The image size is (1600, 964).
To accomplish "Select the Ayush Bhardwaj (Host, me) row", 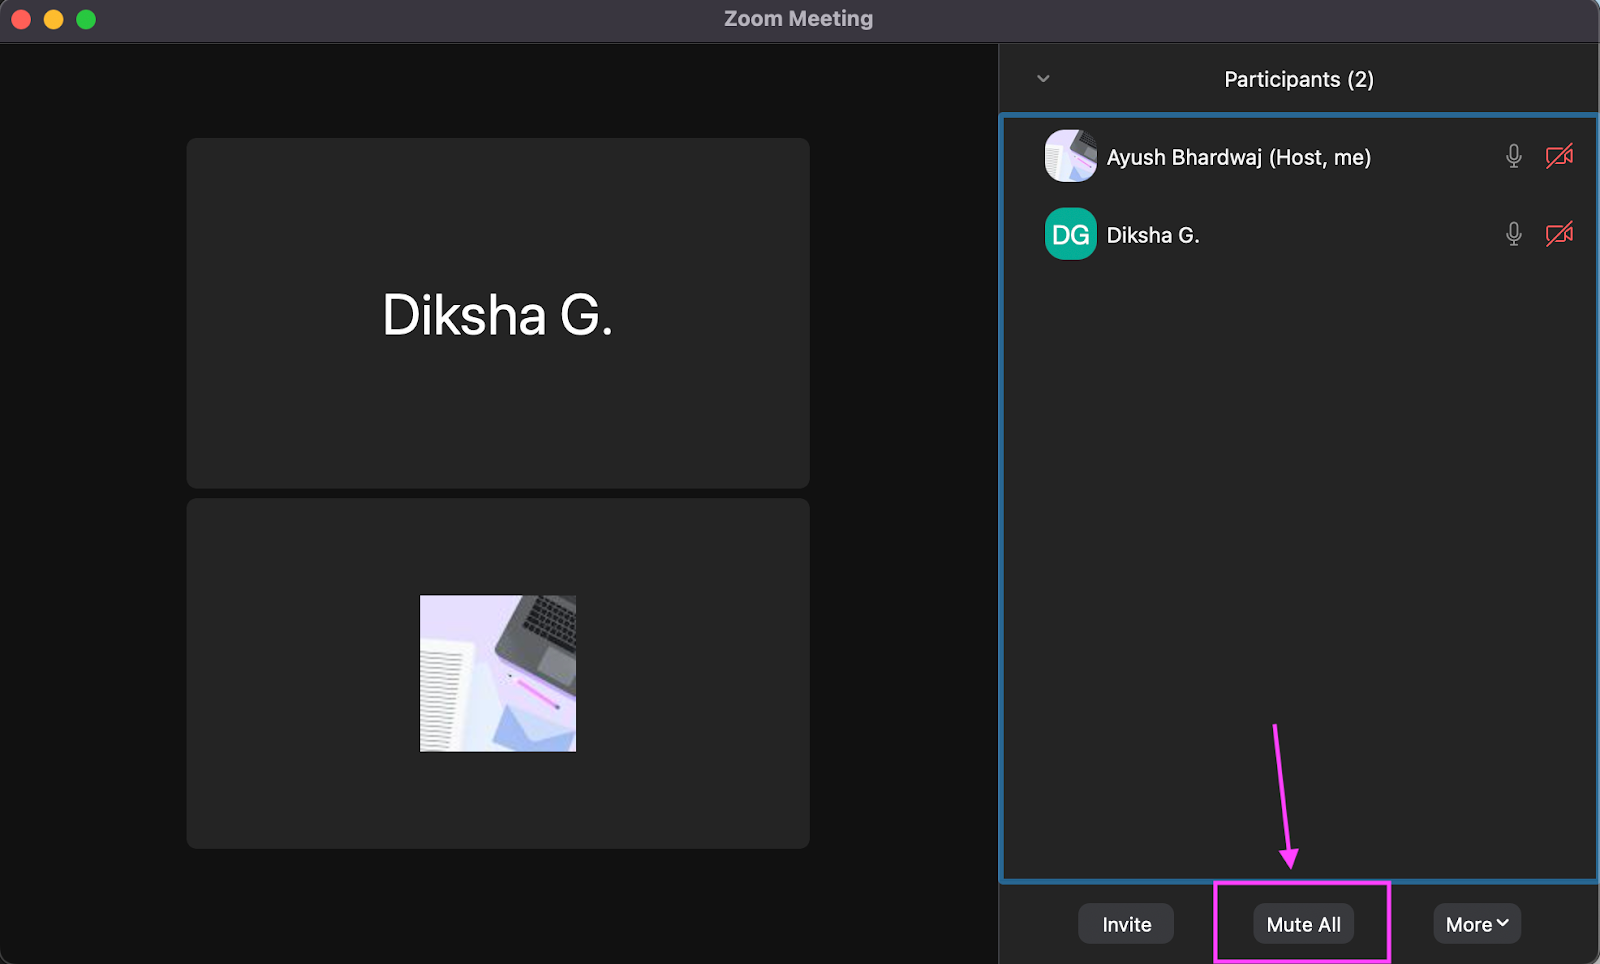I will [1240, 156].
